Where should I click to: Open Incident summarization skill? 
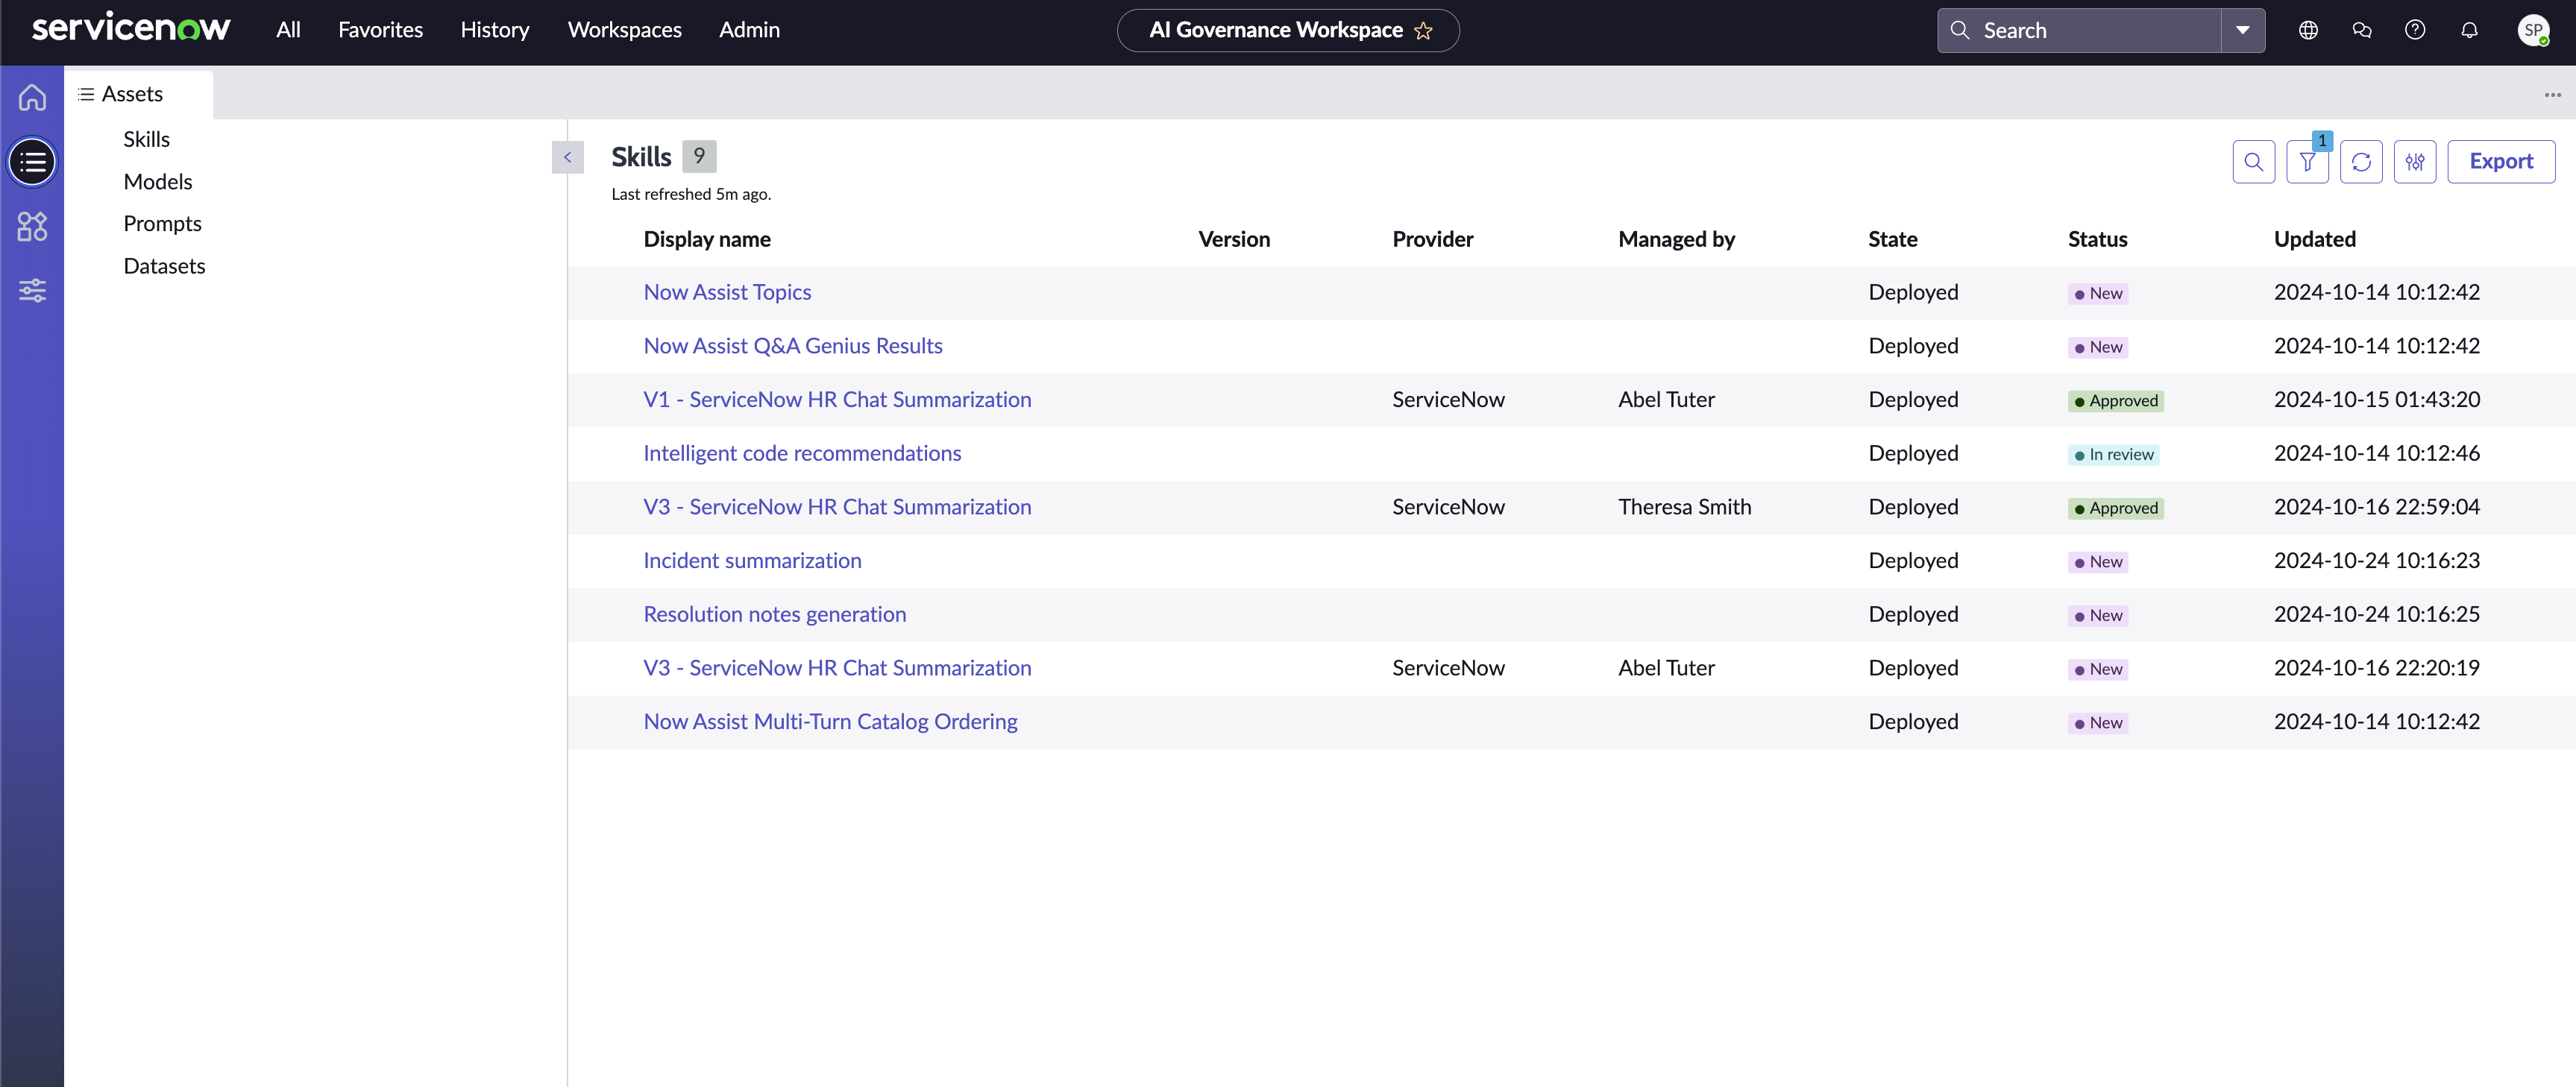tap(752, 561)
